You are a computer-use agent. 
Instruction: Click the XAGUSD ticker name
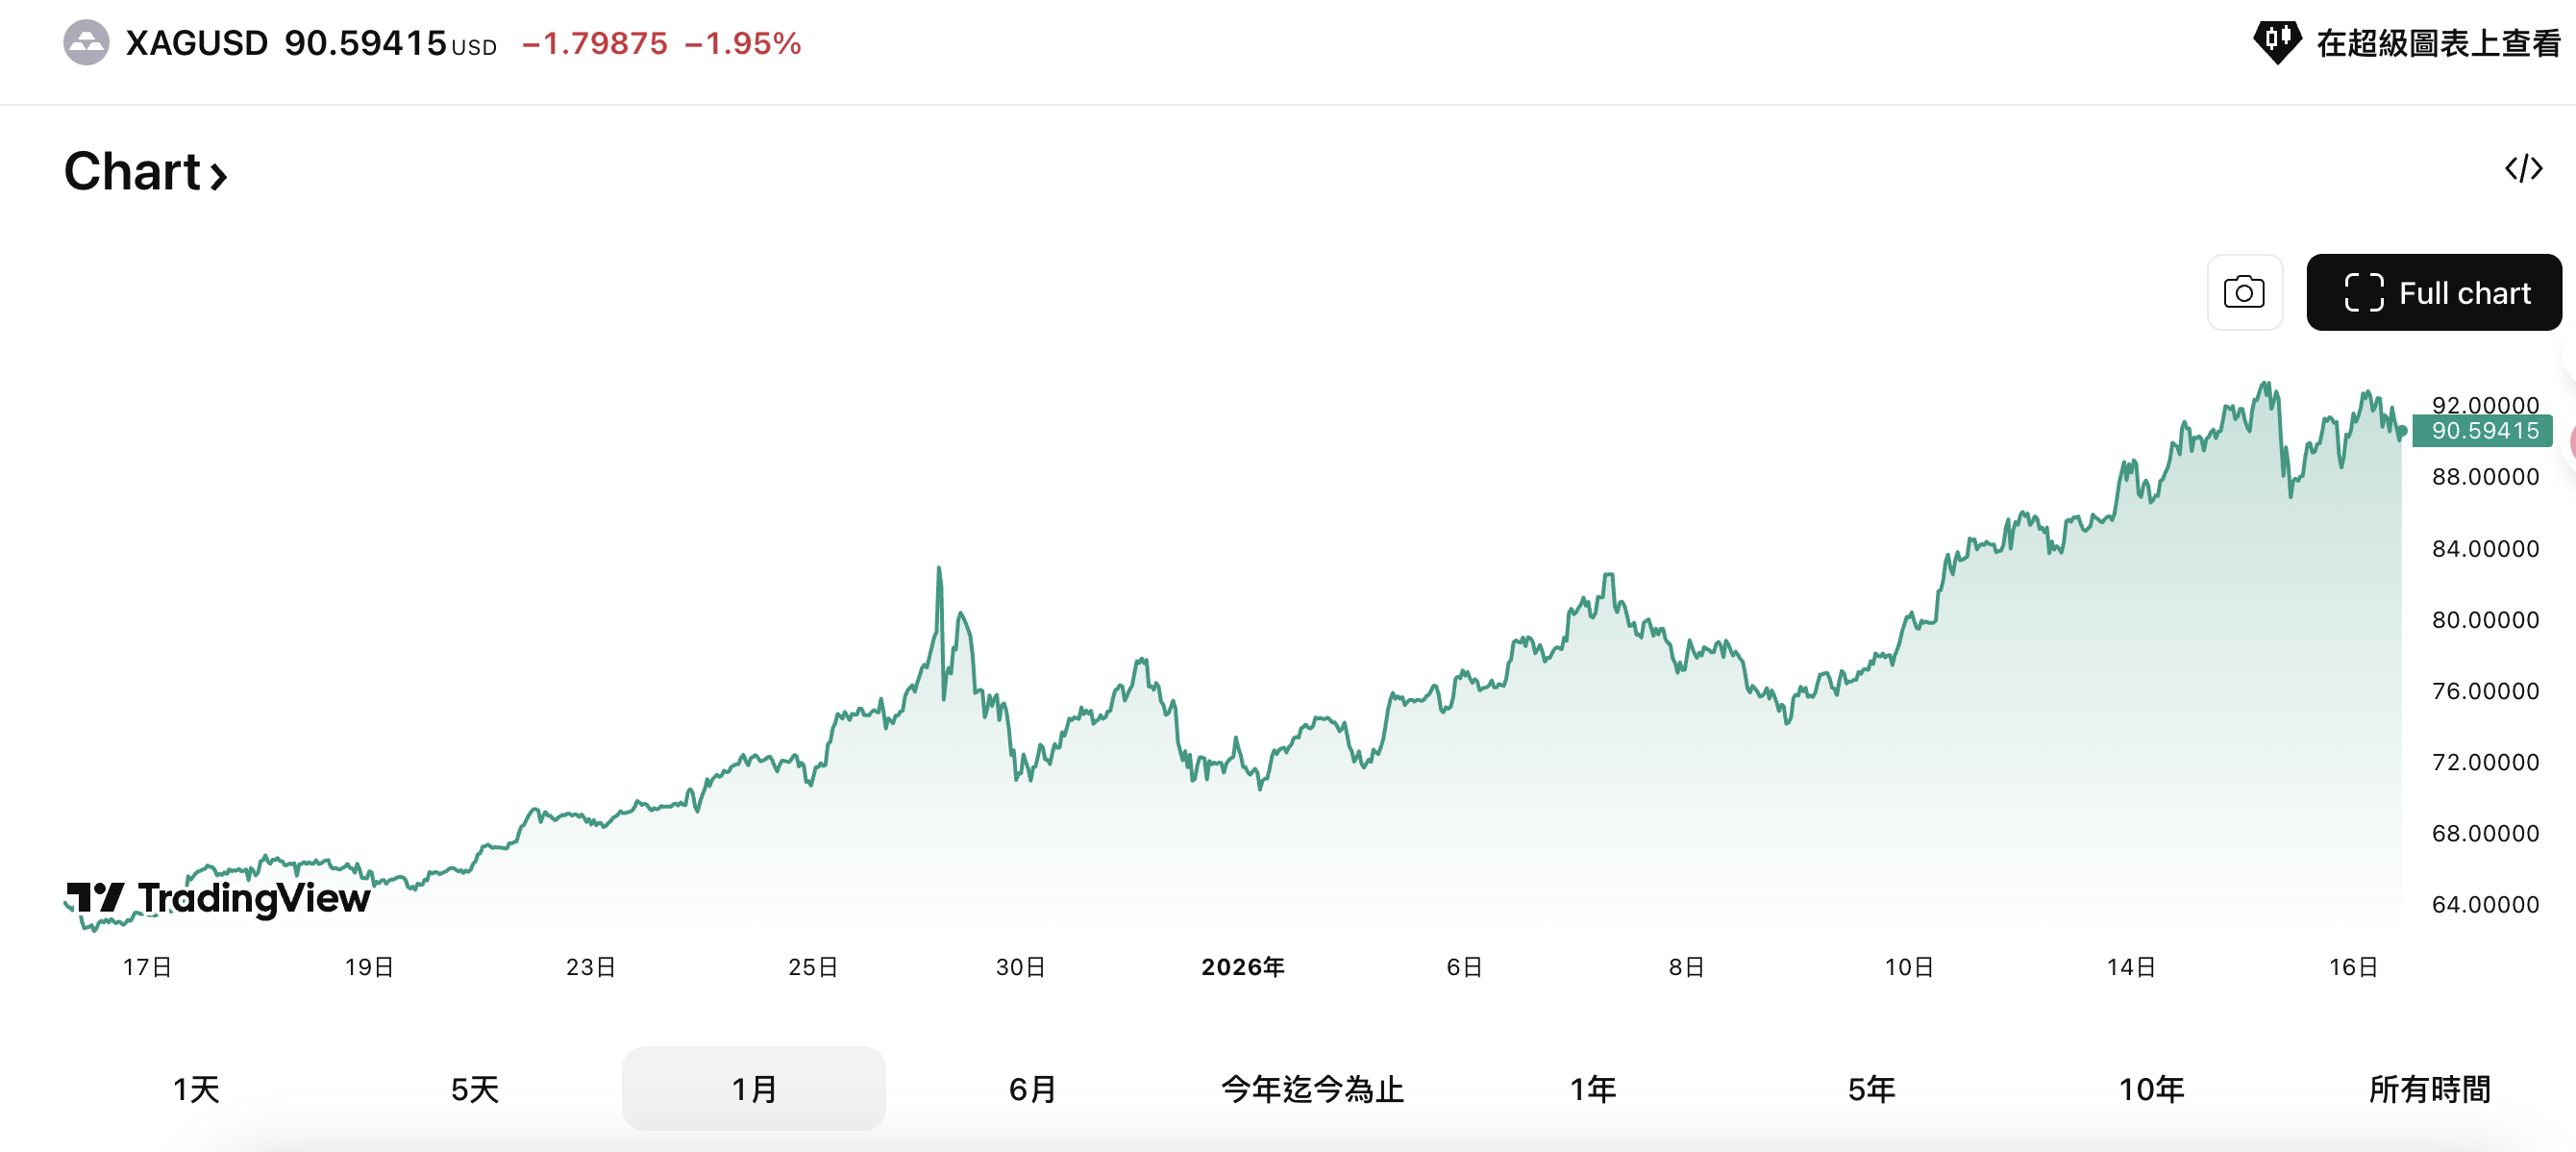pos(197,43)
